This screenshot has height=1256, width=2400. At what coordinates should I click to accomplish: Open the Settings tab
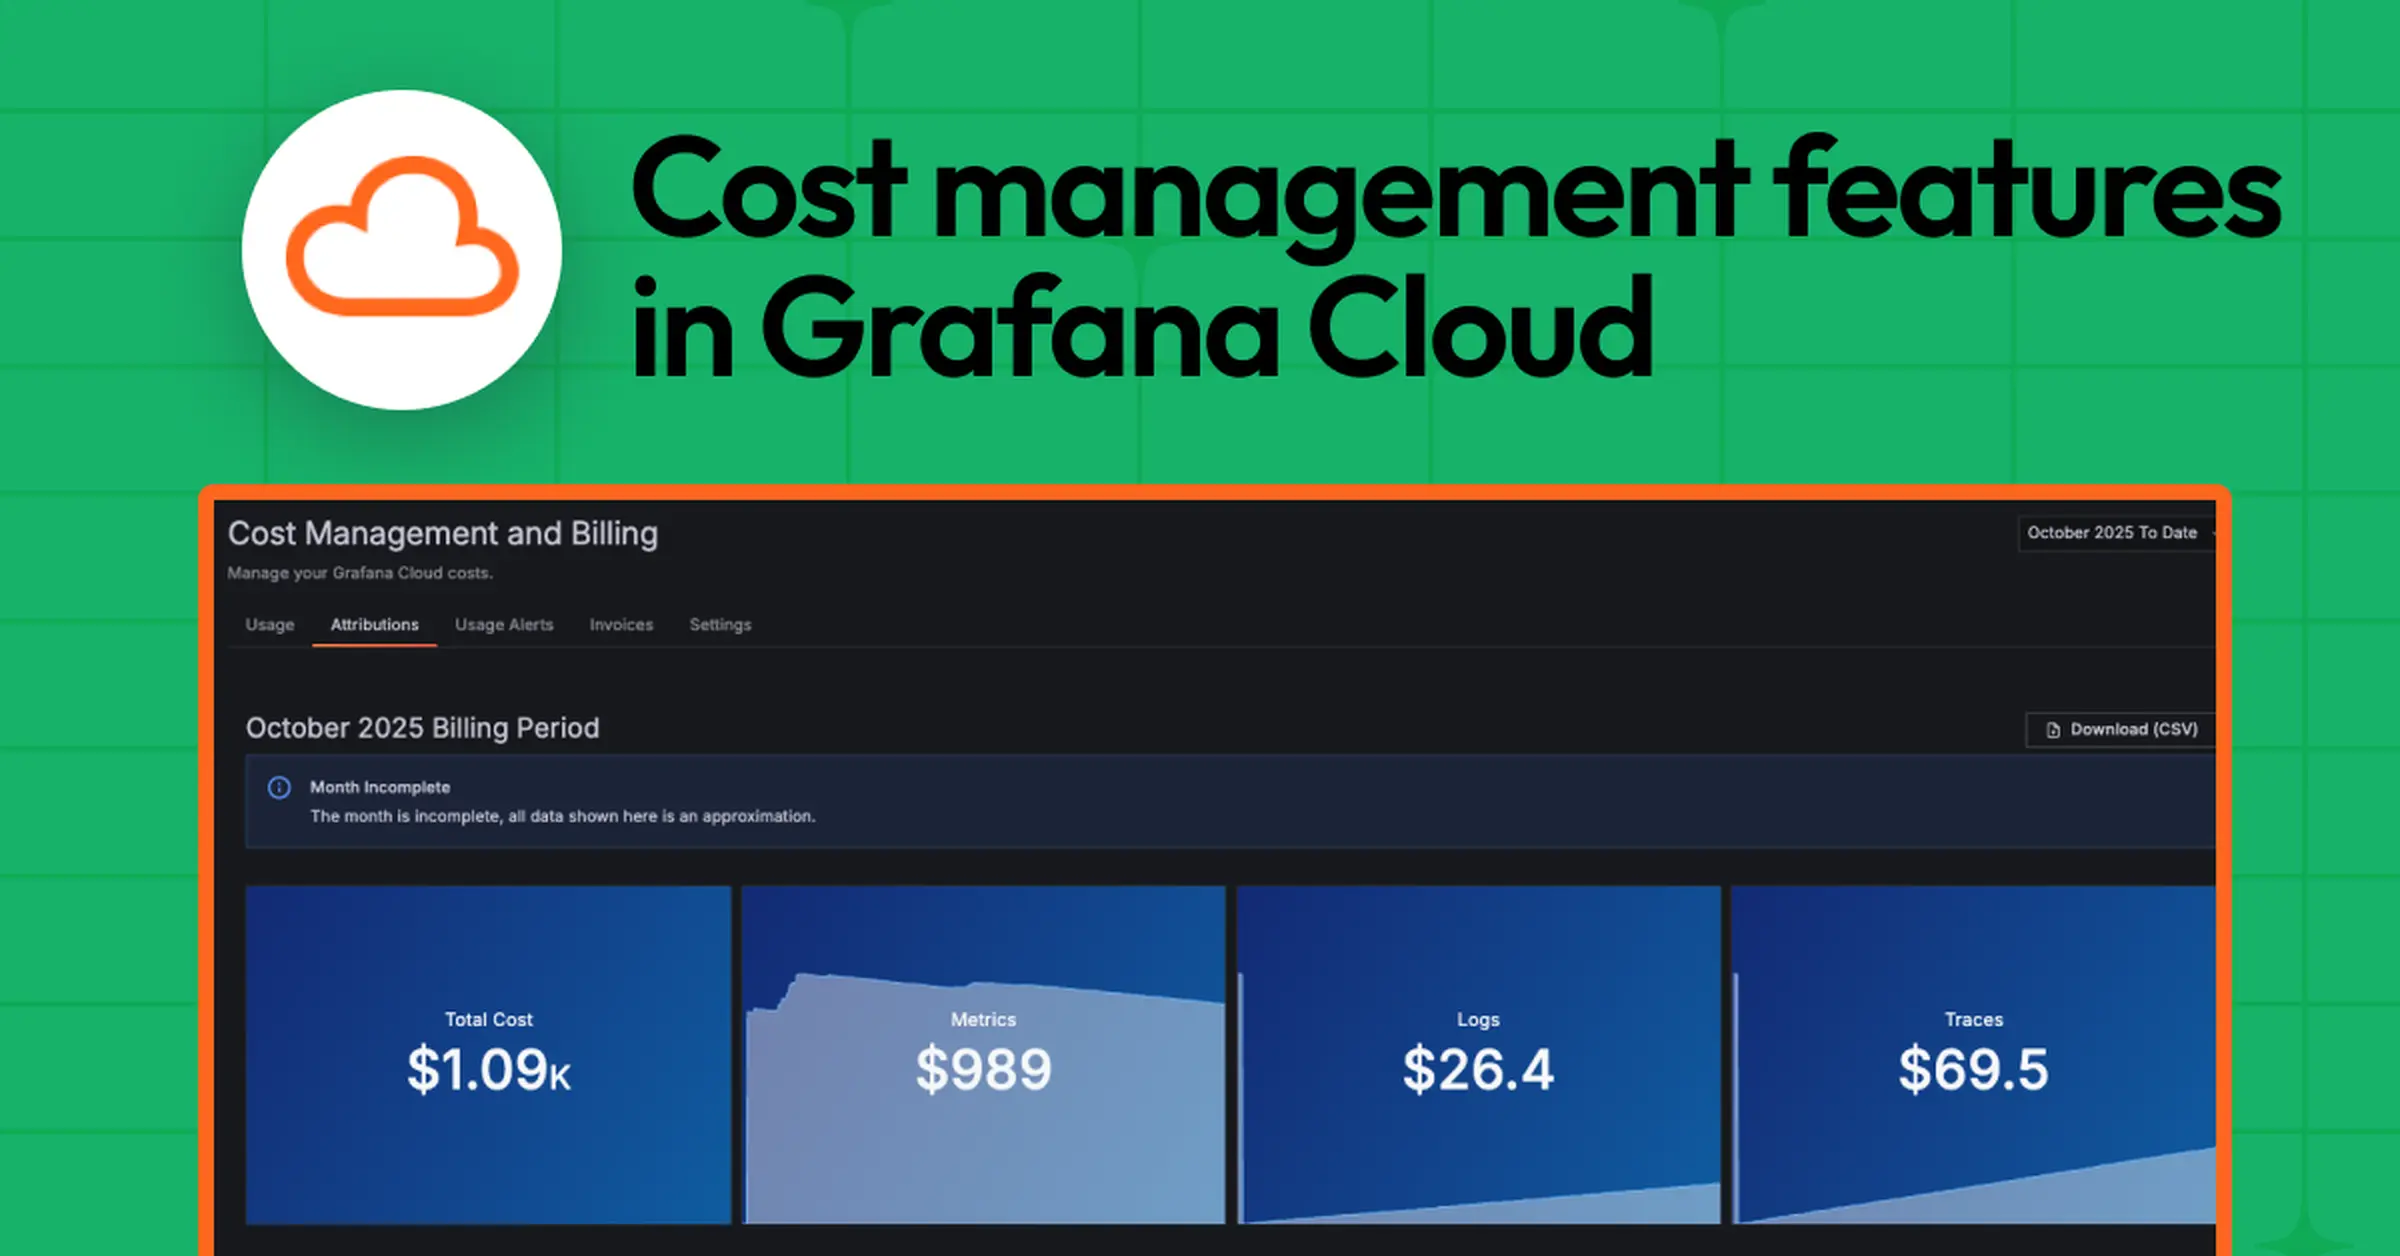point(719,624)
